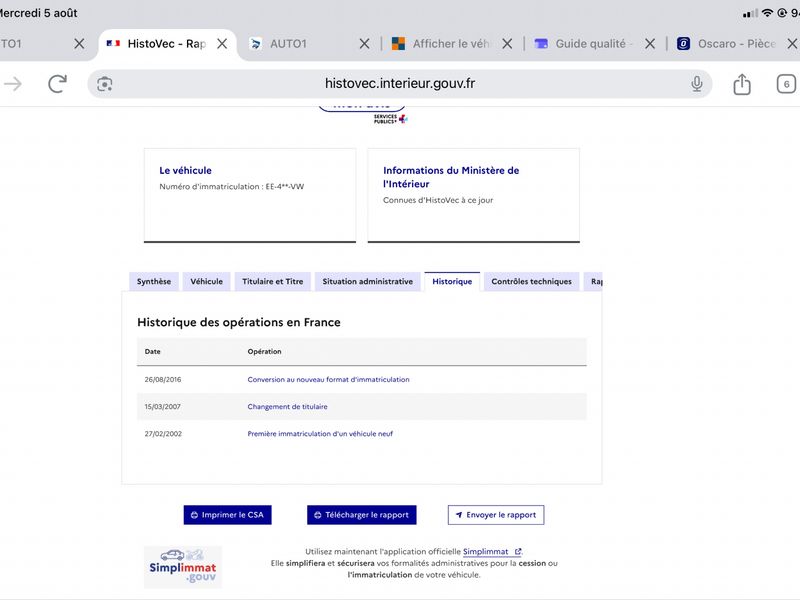Open the Google Lens icon in the address bar
The width and height of the screenshot is (800, 600).
tap(105, 84)
